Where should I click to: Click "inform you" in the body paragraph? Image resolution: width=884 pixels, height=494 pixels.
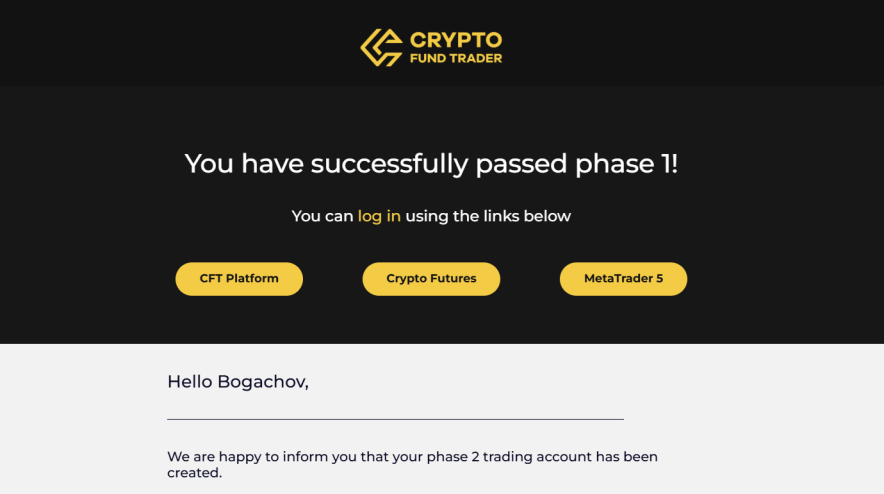coord(318,457)
